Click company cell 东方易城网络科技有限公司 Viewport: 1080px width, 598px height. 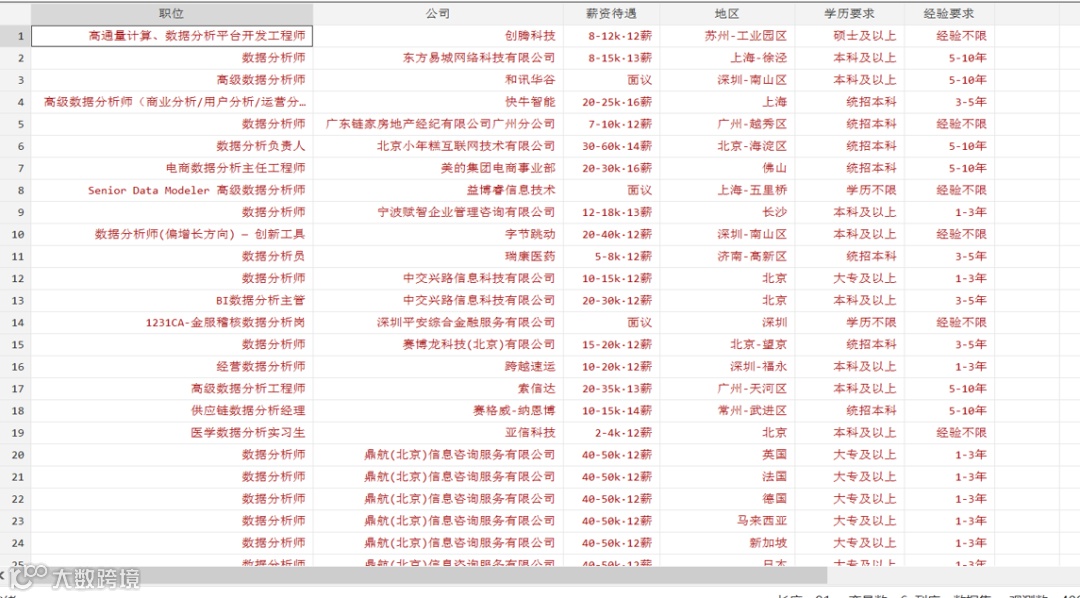click(x=438, y=58)
